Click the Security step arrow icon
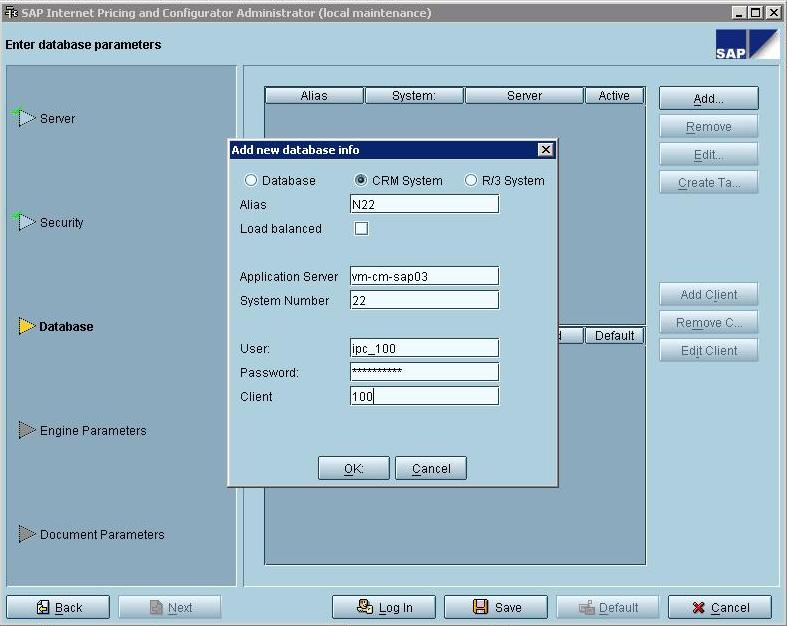 click(24, 222)
